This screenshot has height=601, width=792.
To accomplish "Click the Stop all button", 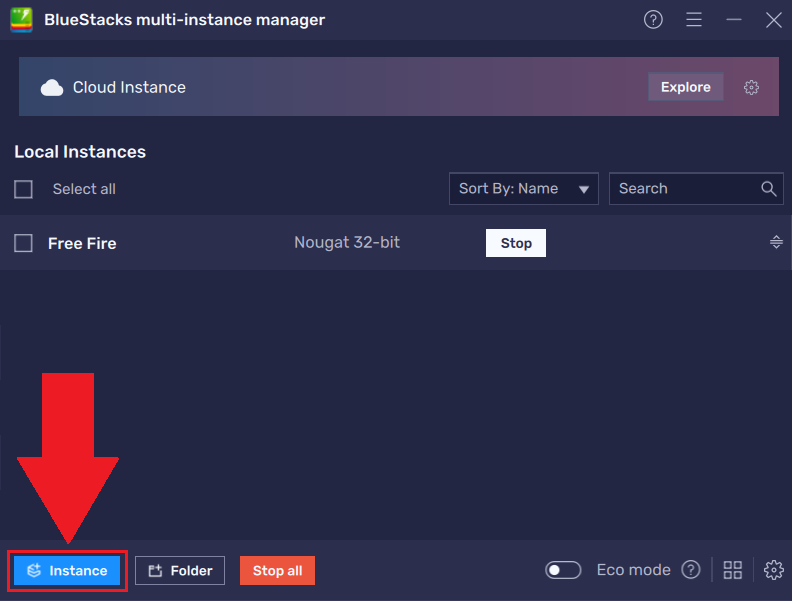I will tap(277, 571).
